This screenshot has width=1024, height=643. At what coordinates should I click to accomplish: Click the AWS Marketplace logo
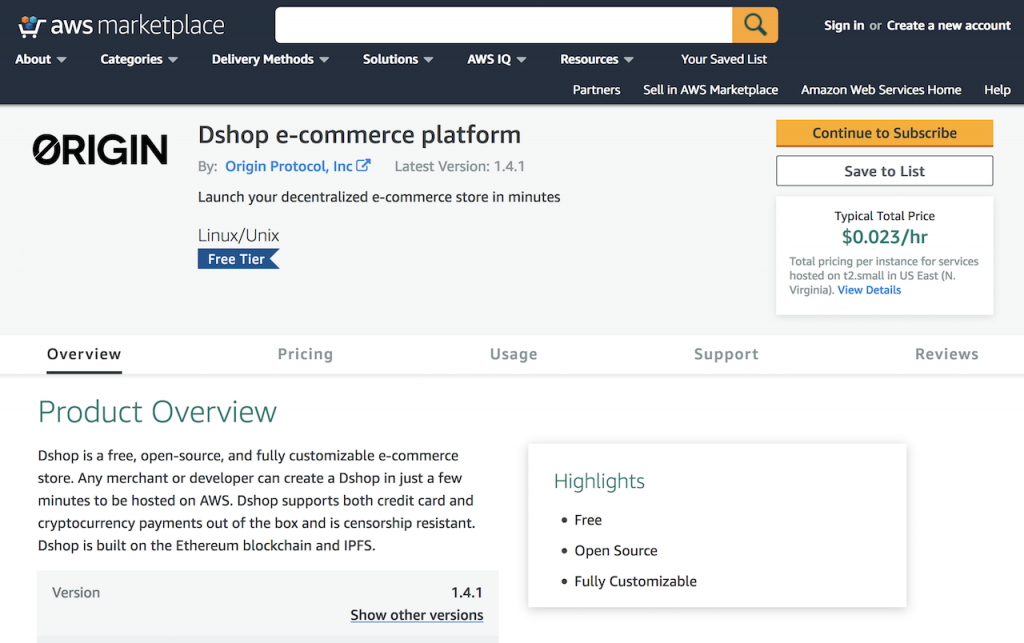click(x=121, y=26)
